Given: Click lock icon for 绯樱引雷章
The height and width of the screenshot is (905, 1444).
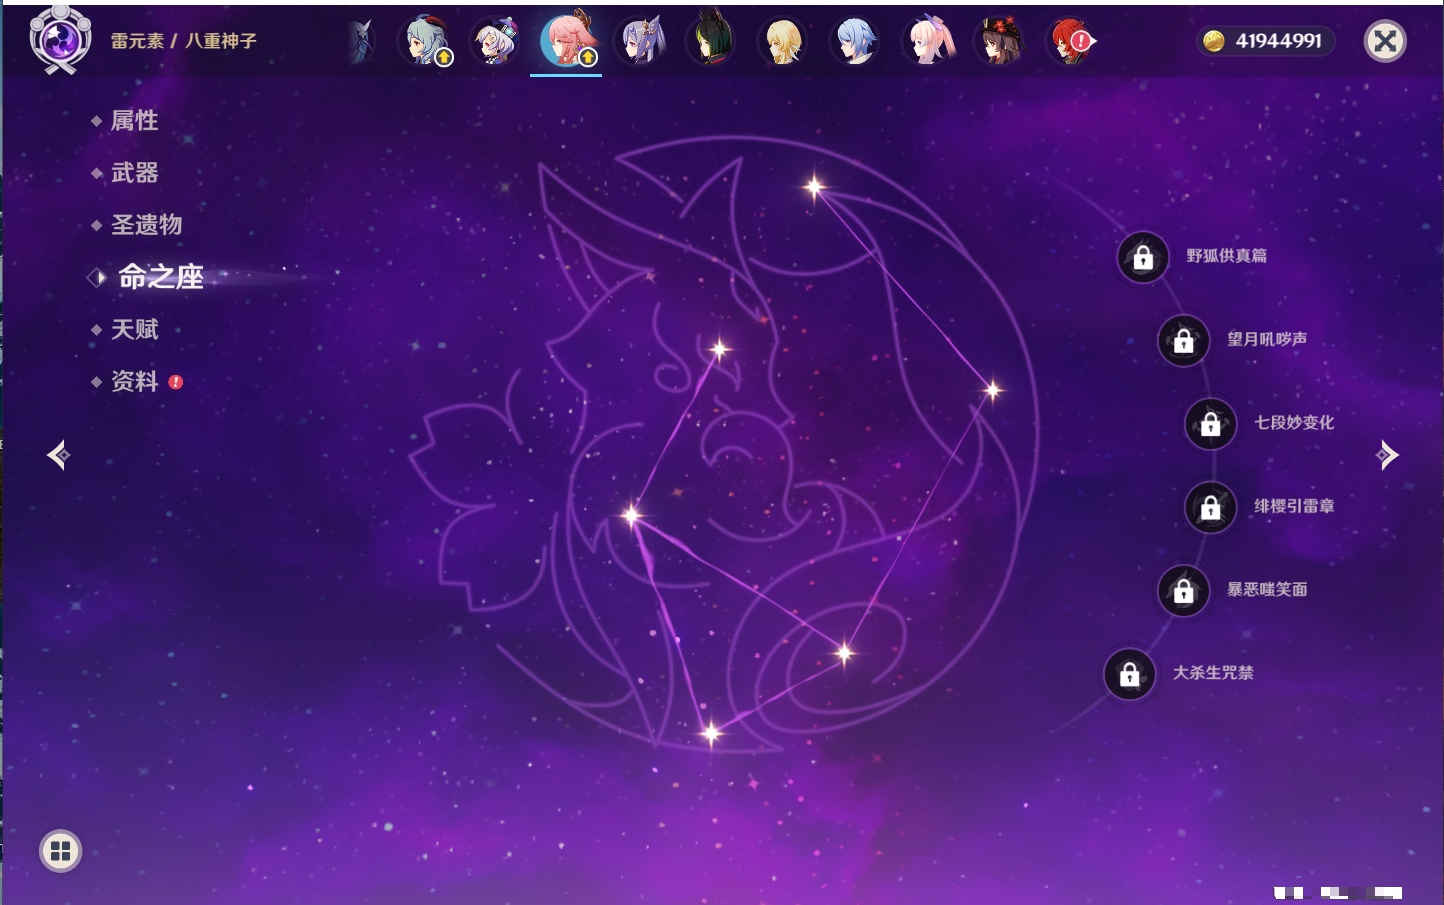Looking at the screenshot, I should (x=1211, y=508).
